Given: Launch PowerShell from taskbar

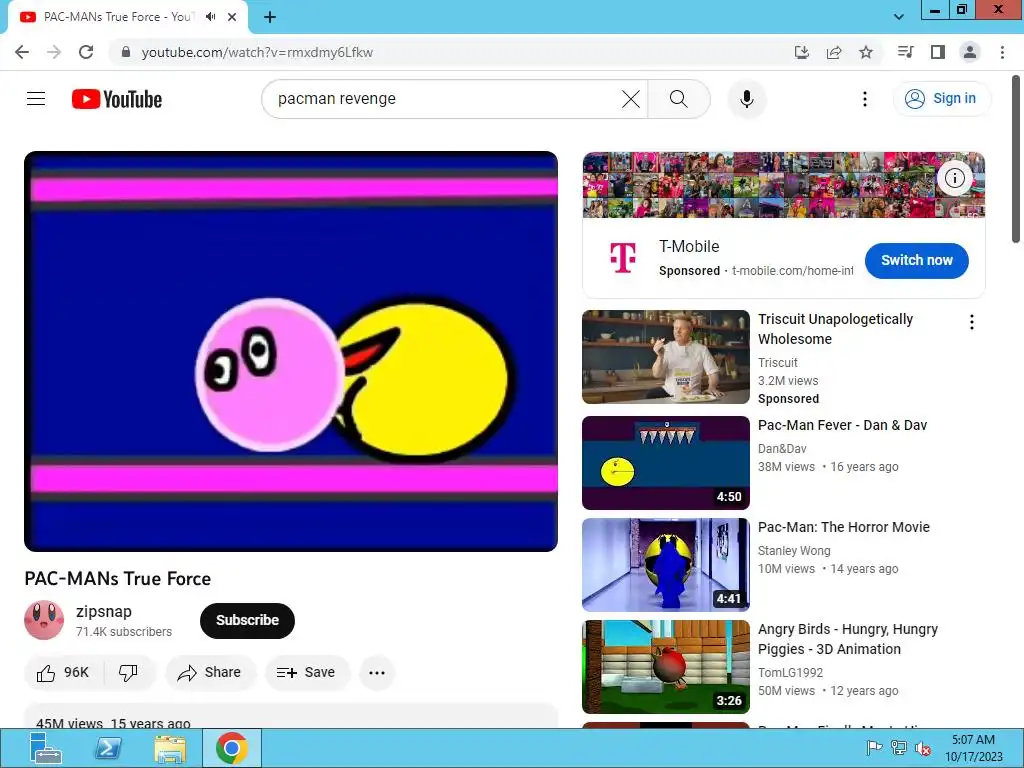Looking at the screenshot, I should click(108, 748).
